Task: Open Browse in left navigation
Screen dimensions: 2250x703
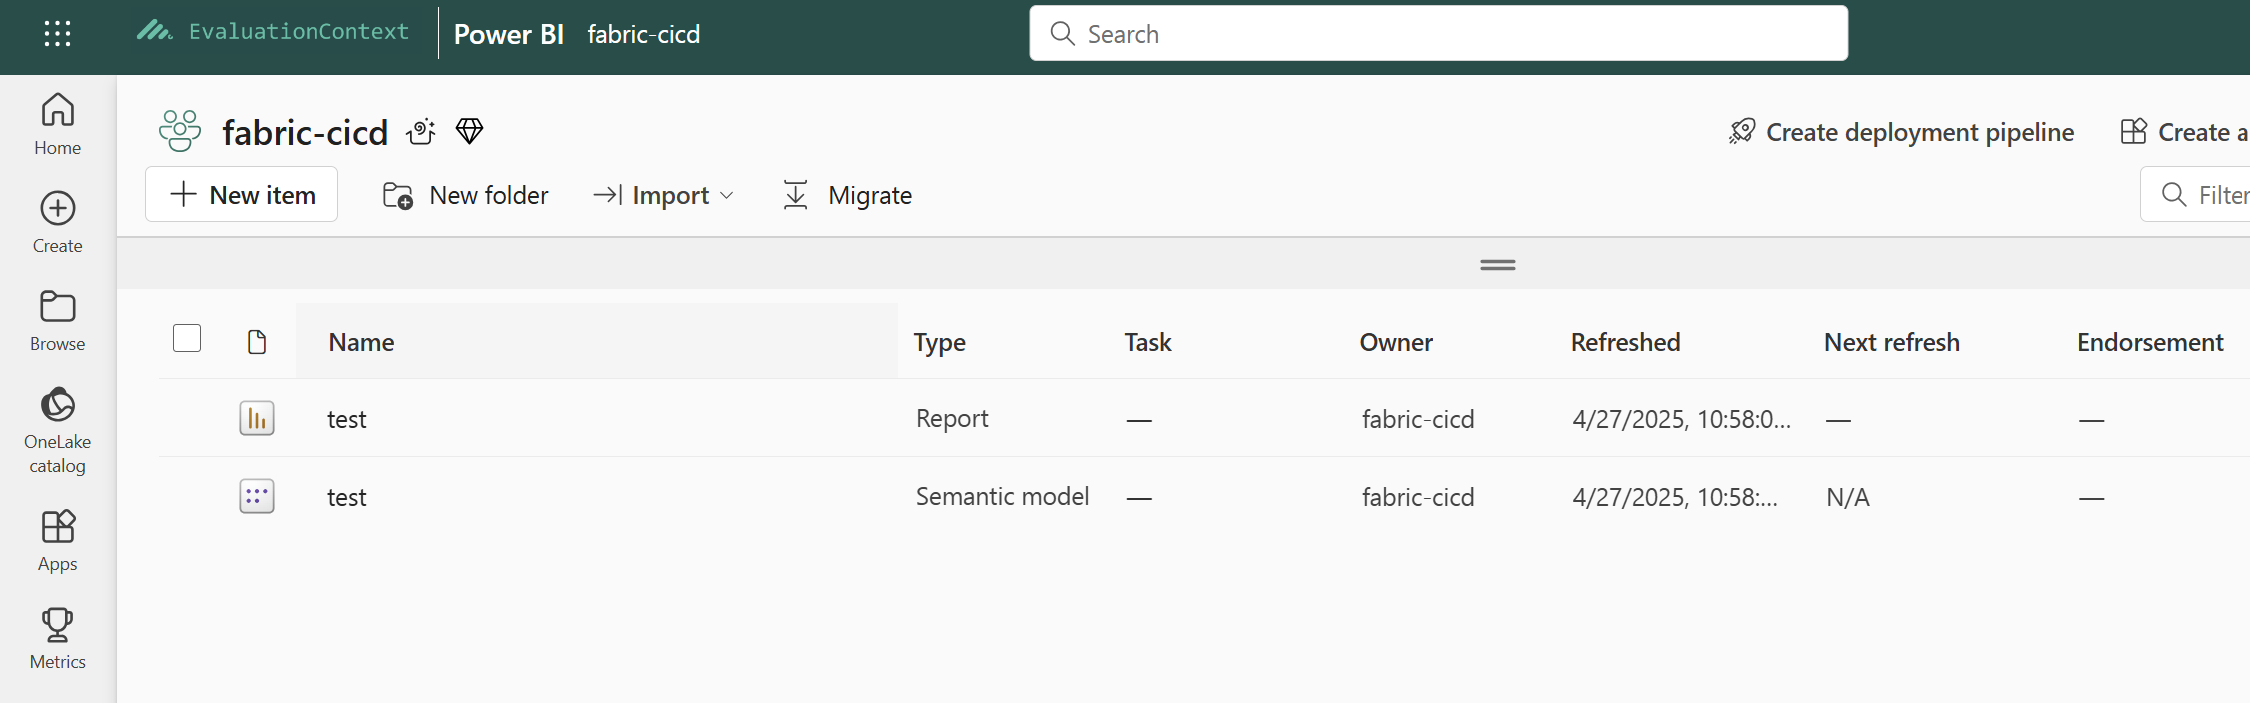Action: (58, 320)
